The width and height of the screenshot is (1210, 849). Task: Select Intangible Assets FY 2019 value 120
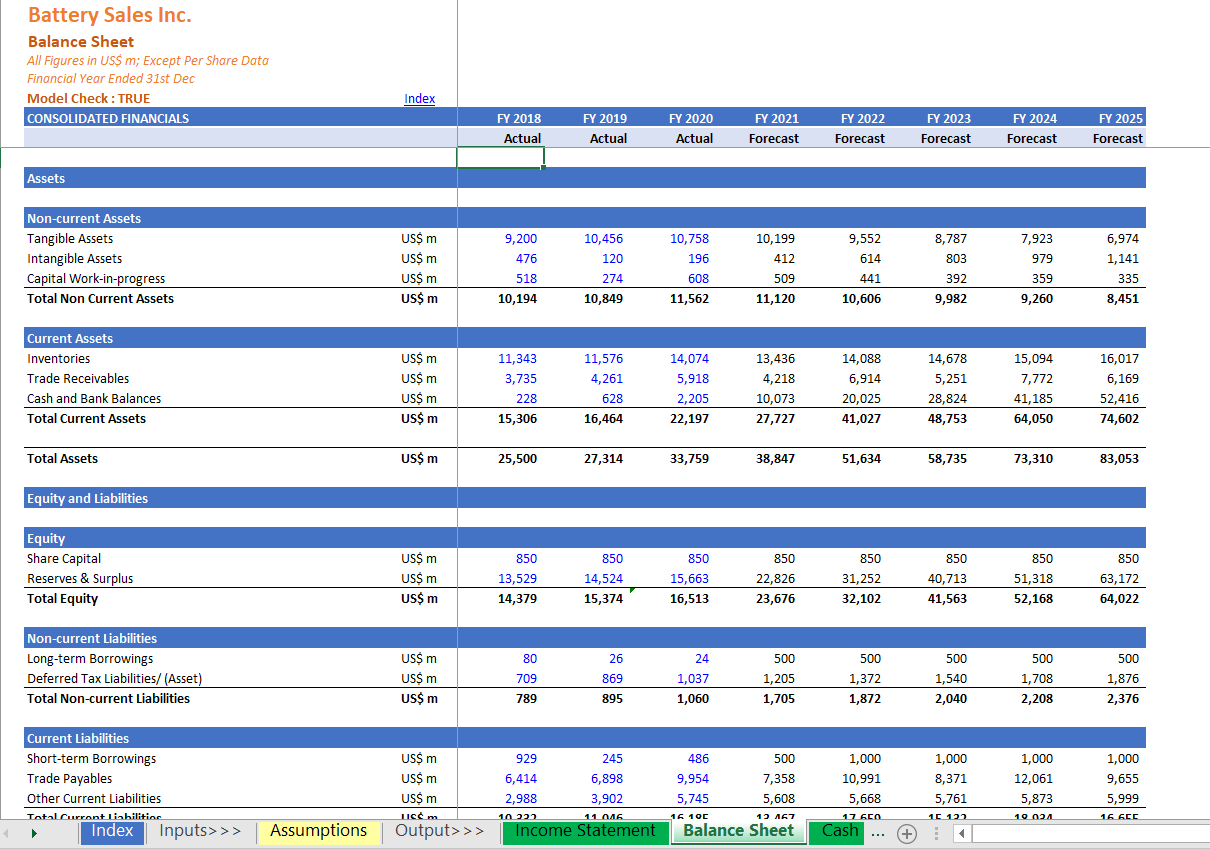click(612, 258)
